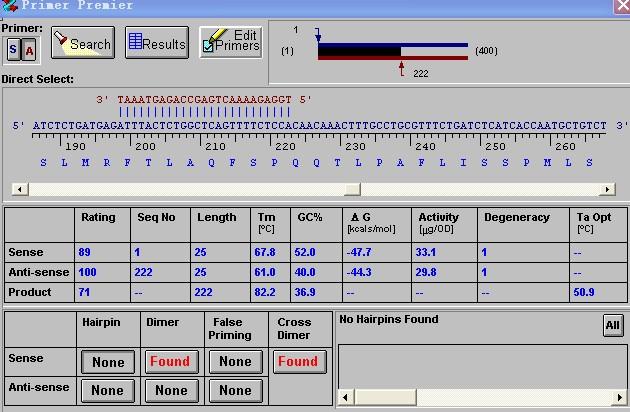This screenshot has width=630, height=412.
Task: Click Sense Hairpin None button
Action: click(x=108, y=362)
